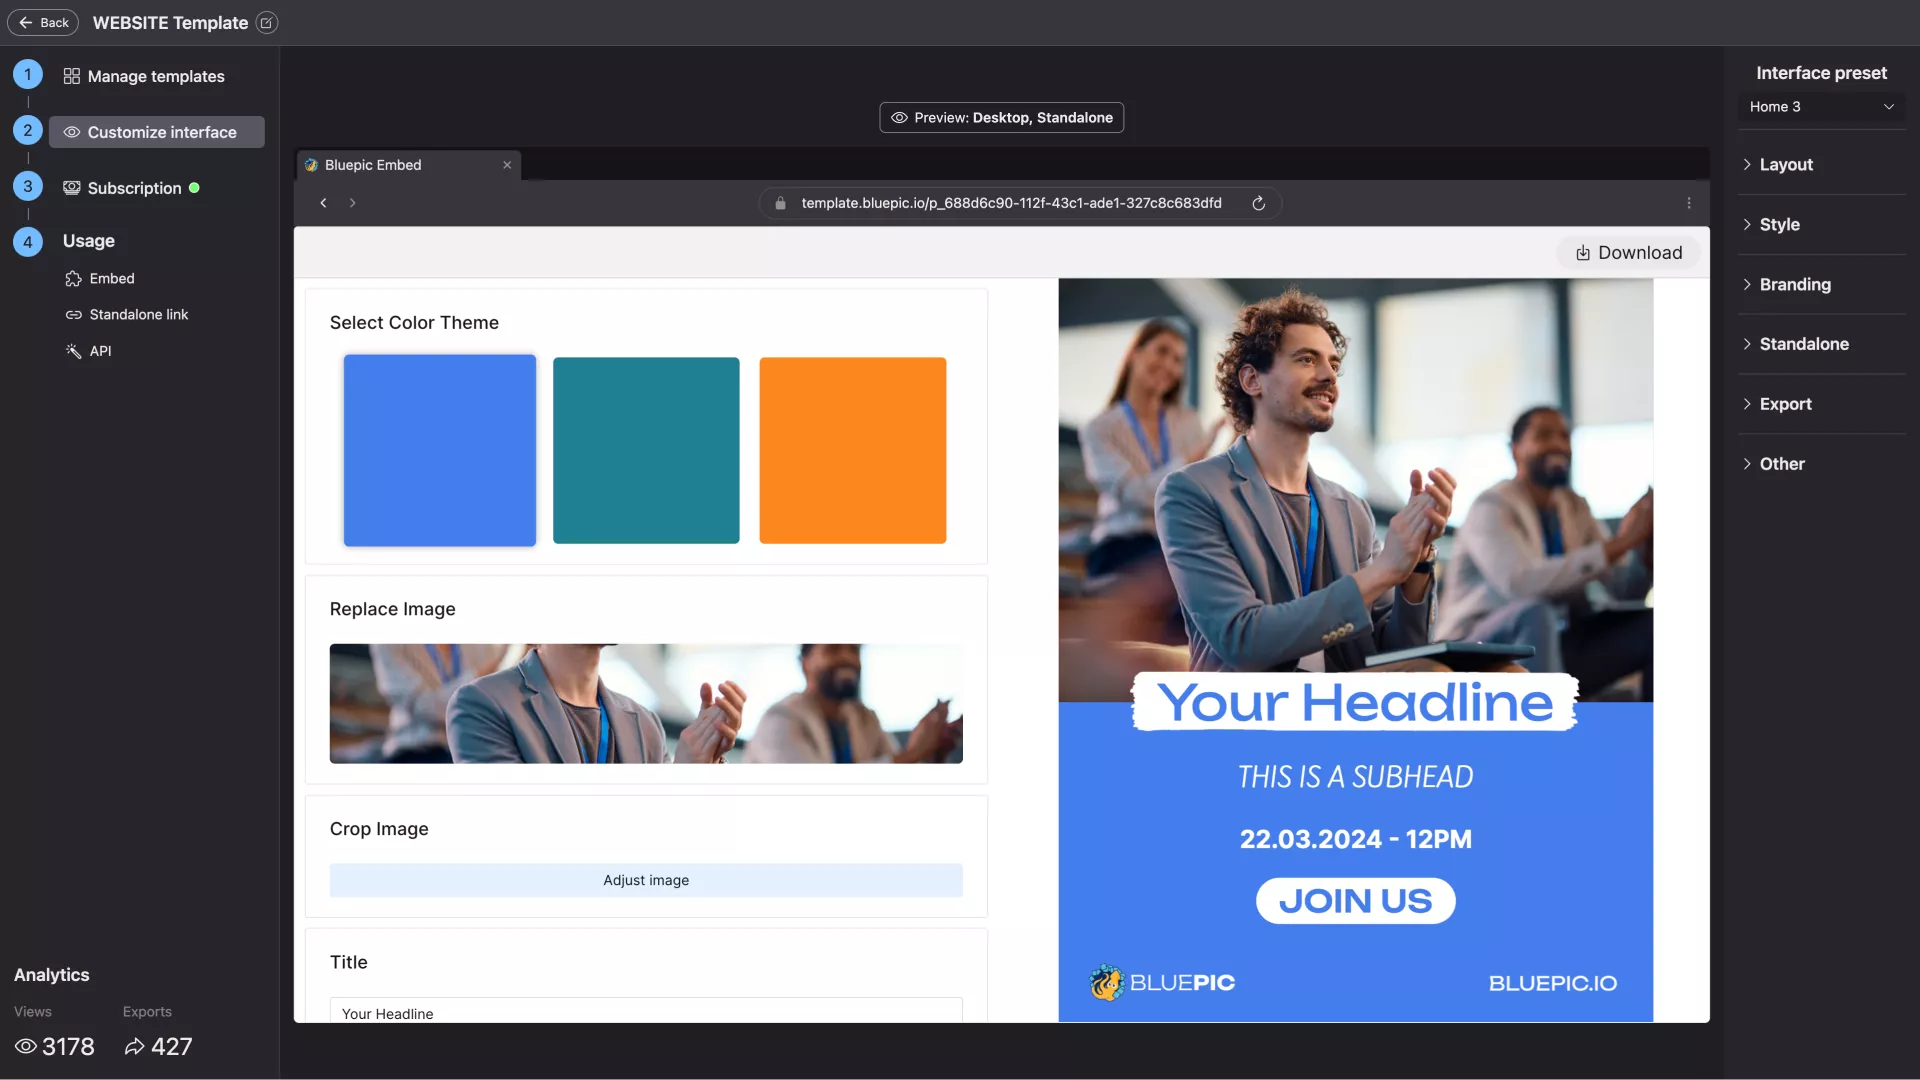The height and width of the screenshot is (1080, 1920).
Task: Select the orange color theme swatch
Action: tap(852, 450)
